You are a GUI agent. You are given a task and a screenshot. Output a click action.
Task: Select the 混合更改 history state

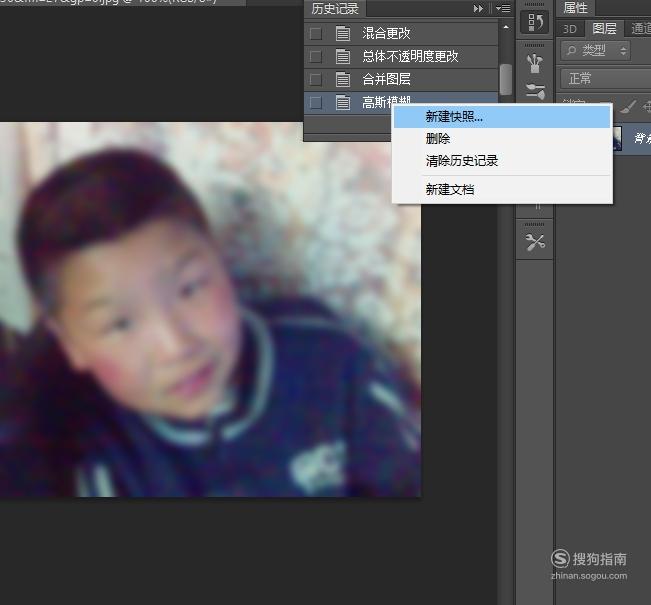(x=401, y=33)
